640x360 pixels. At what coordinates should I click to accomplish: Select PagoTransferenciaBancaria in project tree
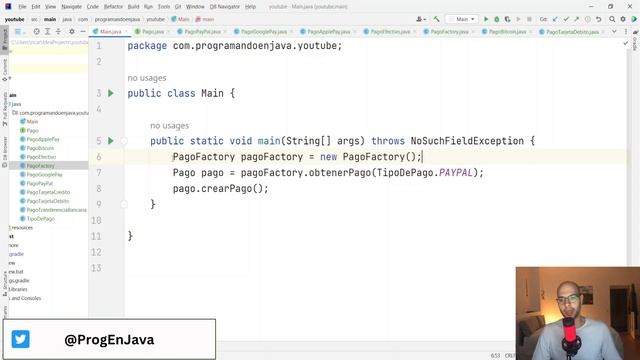[56, 210]
